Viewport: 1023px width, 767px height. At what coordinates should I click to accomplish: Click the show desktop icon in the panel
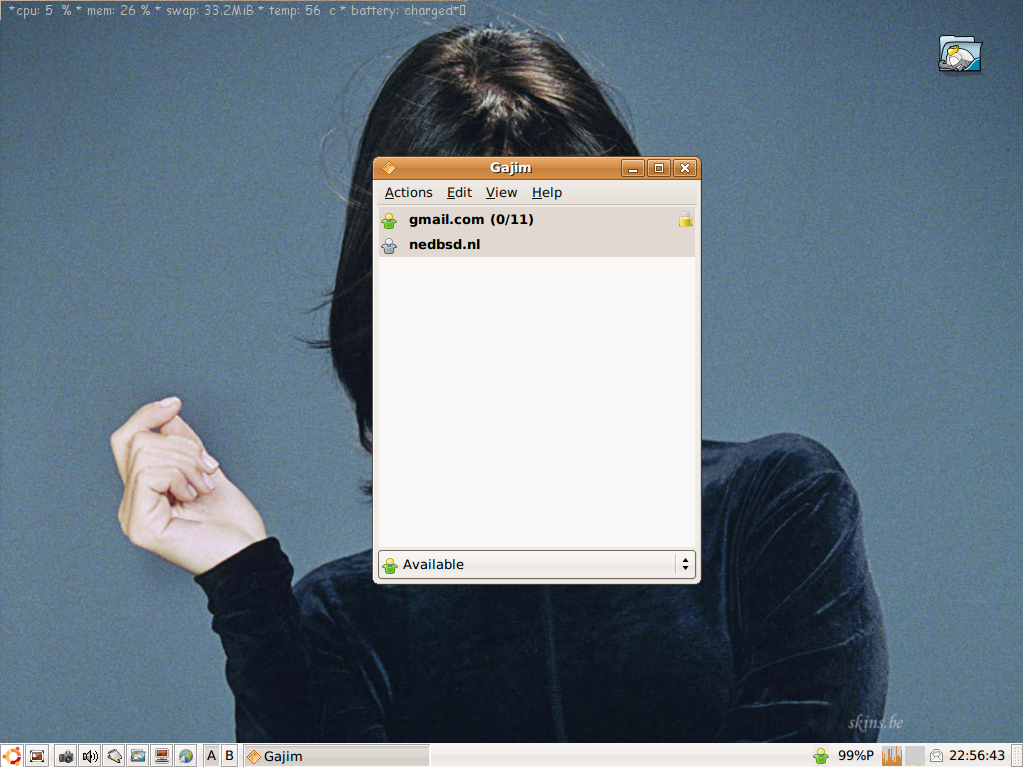pos(37,756)
